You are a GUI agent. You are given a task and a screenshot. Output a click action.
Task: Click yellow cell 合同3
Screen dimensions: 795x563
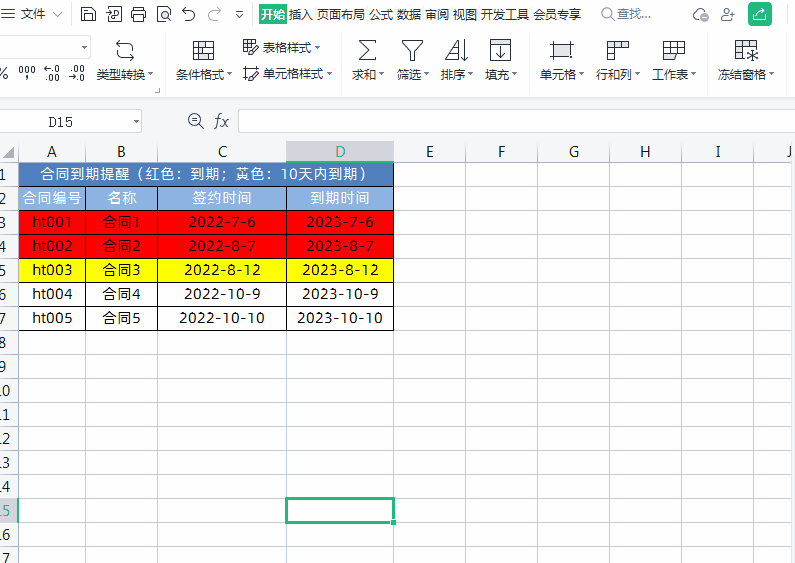pos(121,270)
